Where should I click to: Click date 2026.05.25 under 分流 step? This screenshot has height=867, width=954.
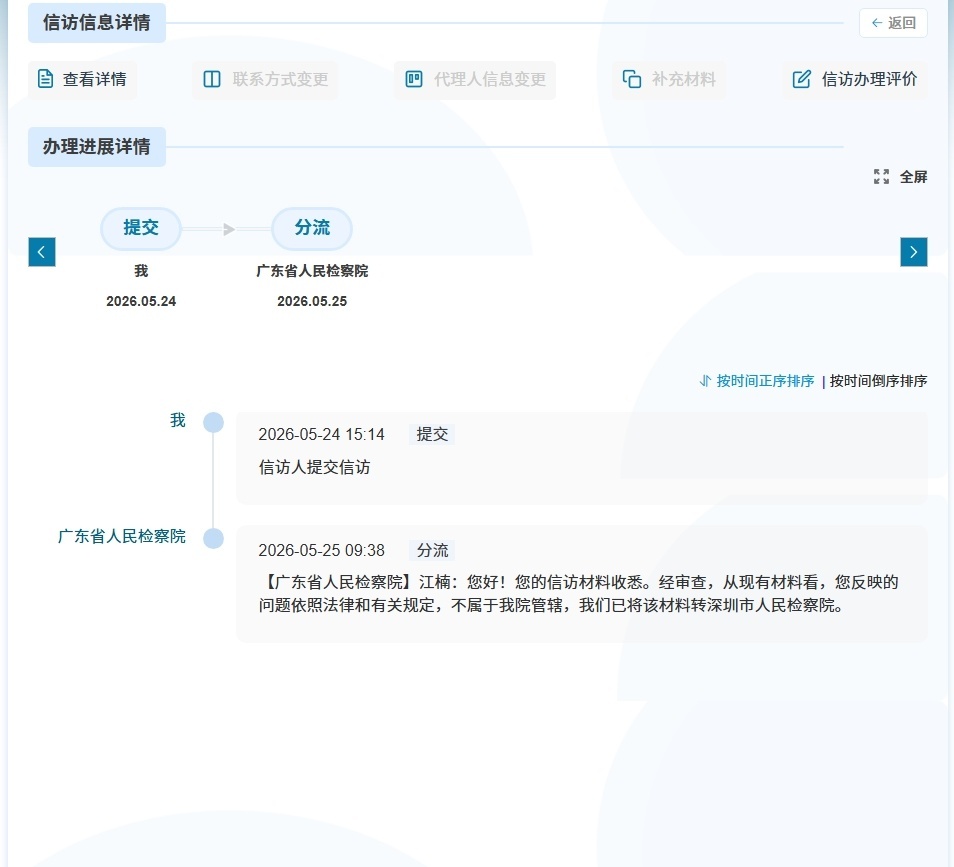click(x=312, y=301)
